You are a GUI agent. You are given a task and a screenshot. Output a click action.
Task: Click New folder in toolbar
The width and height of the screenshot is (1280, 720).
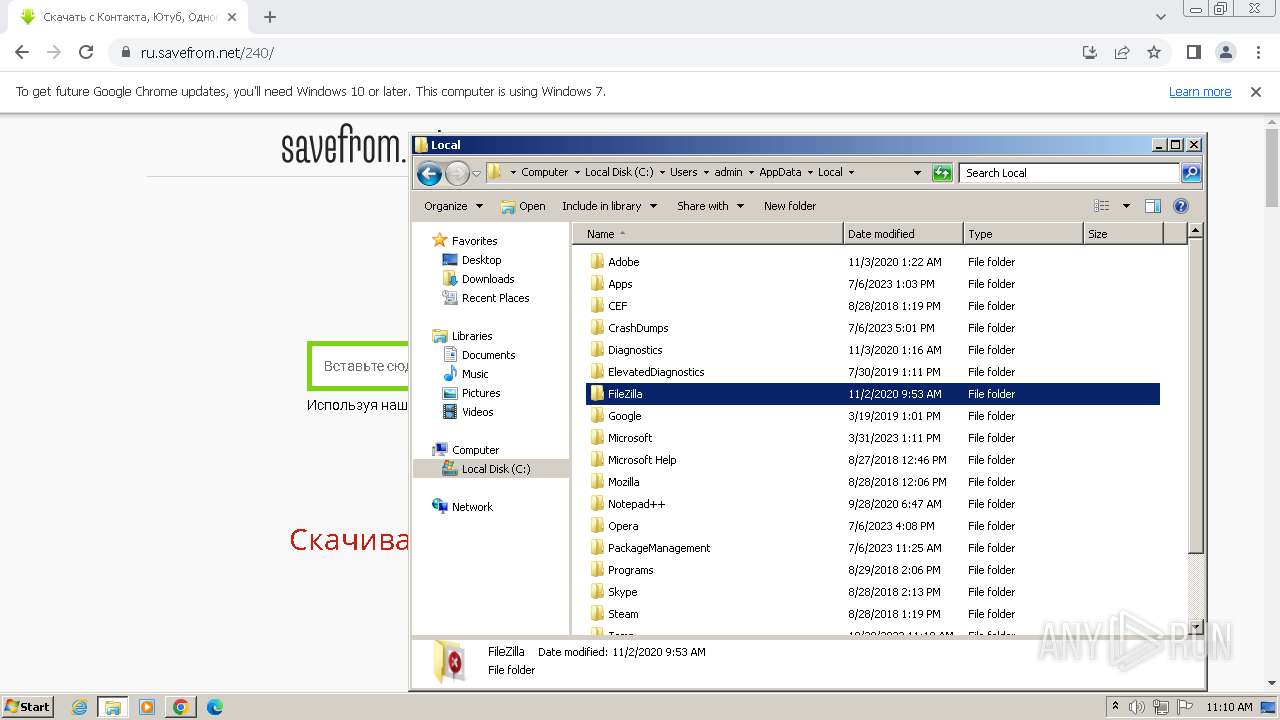click(790, 206)
